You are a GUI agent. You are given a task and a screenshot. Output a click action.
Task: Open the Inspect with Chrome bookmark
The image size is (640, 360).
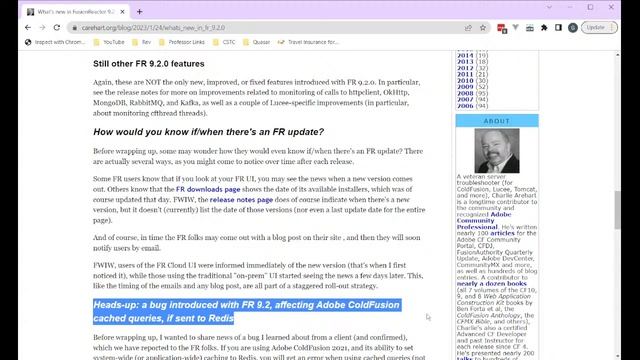(x=55, y=42)
